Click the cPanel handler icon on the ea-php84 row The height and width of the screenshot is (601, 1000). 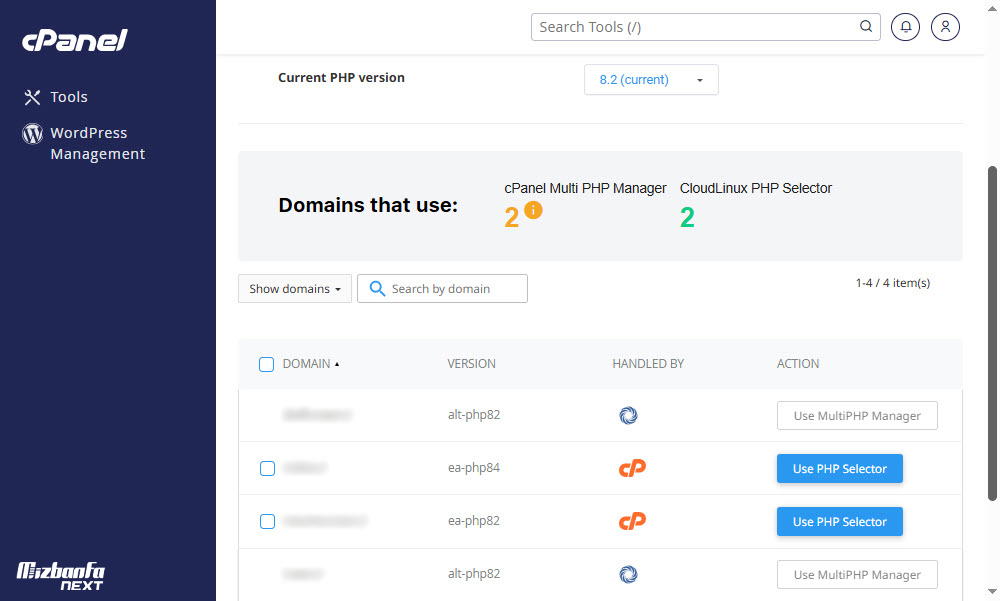(632, 468)
